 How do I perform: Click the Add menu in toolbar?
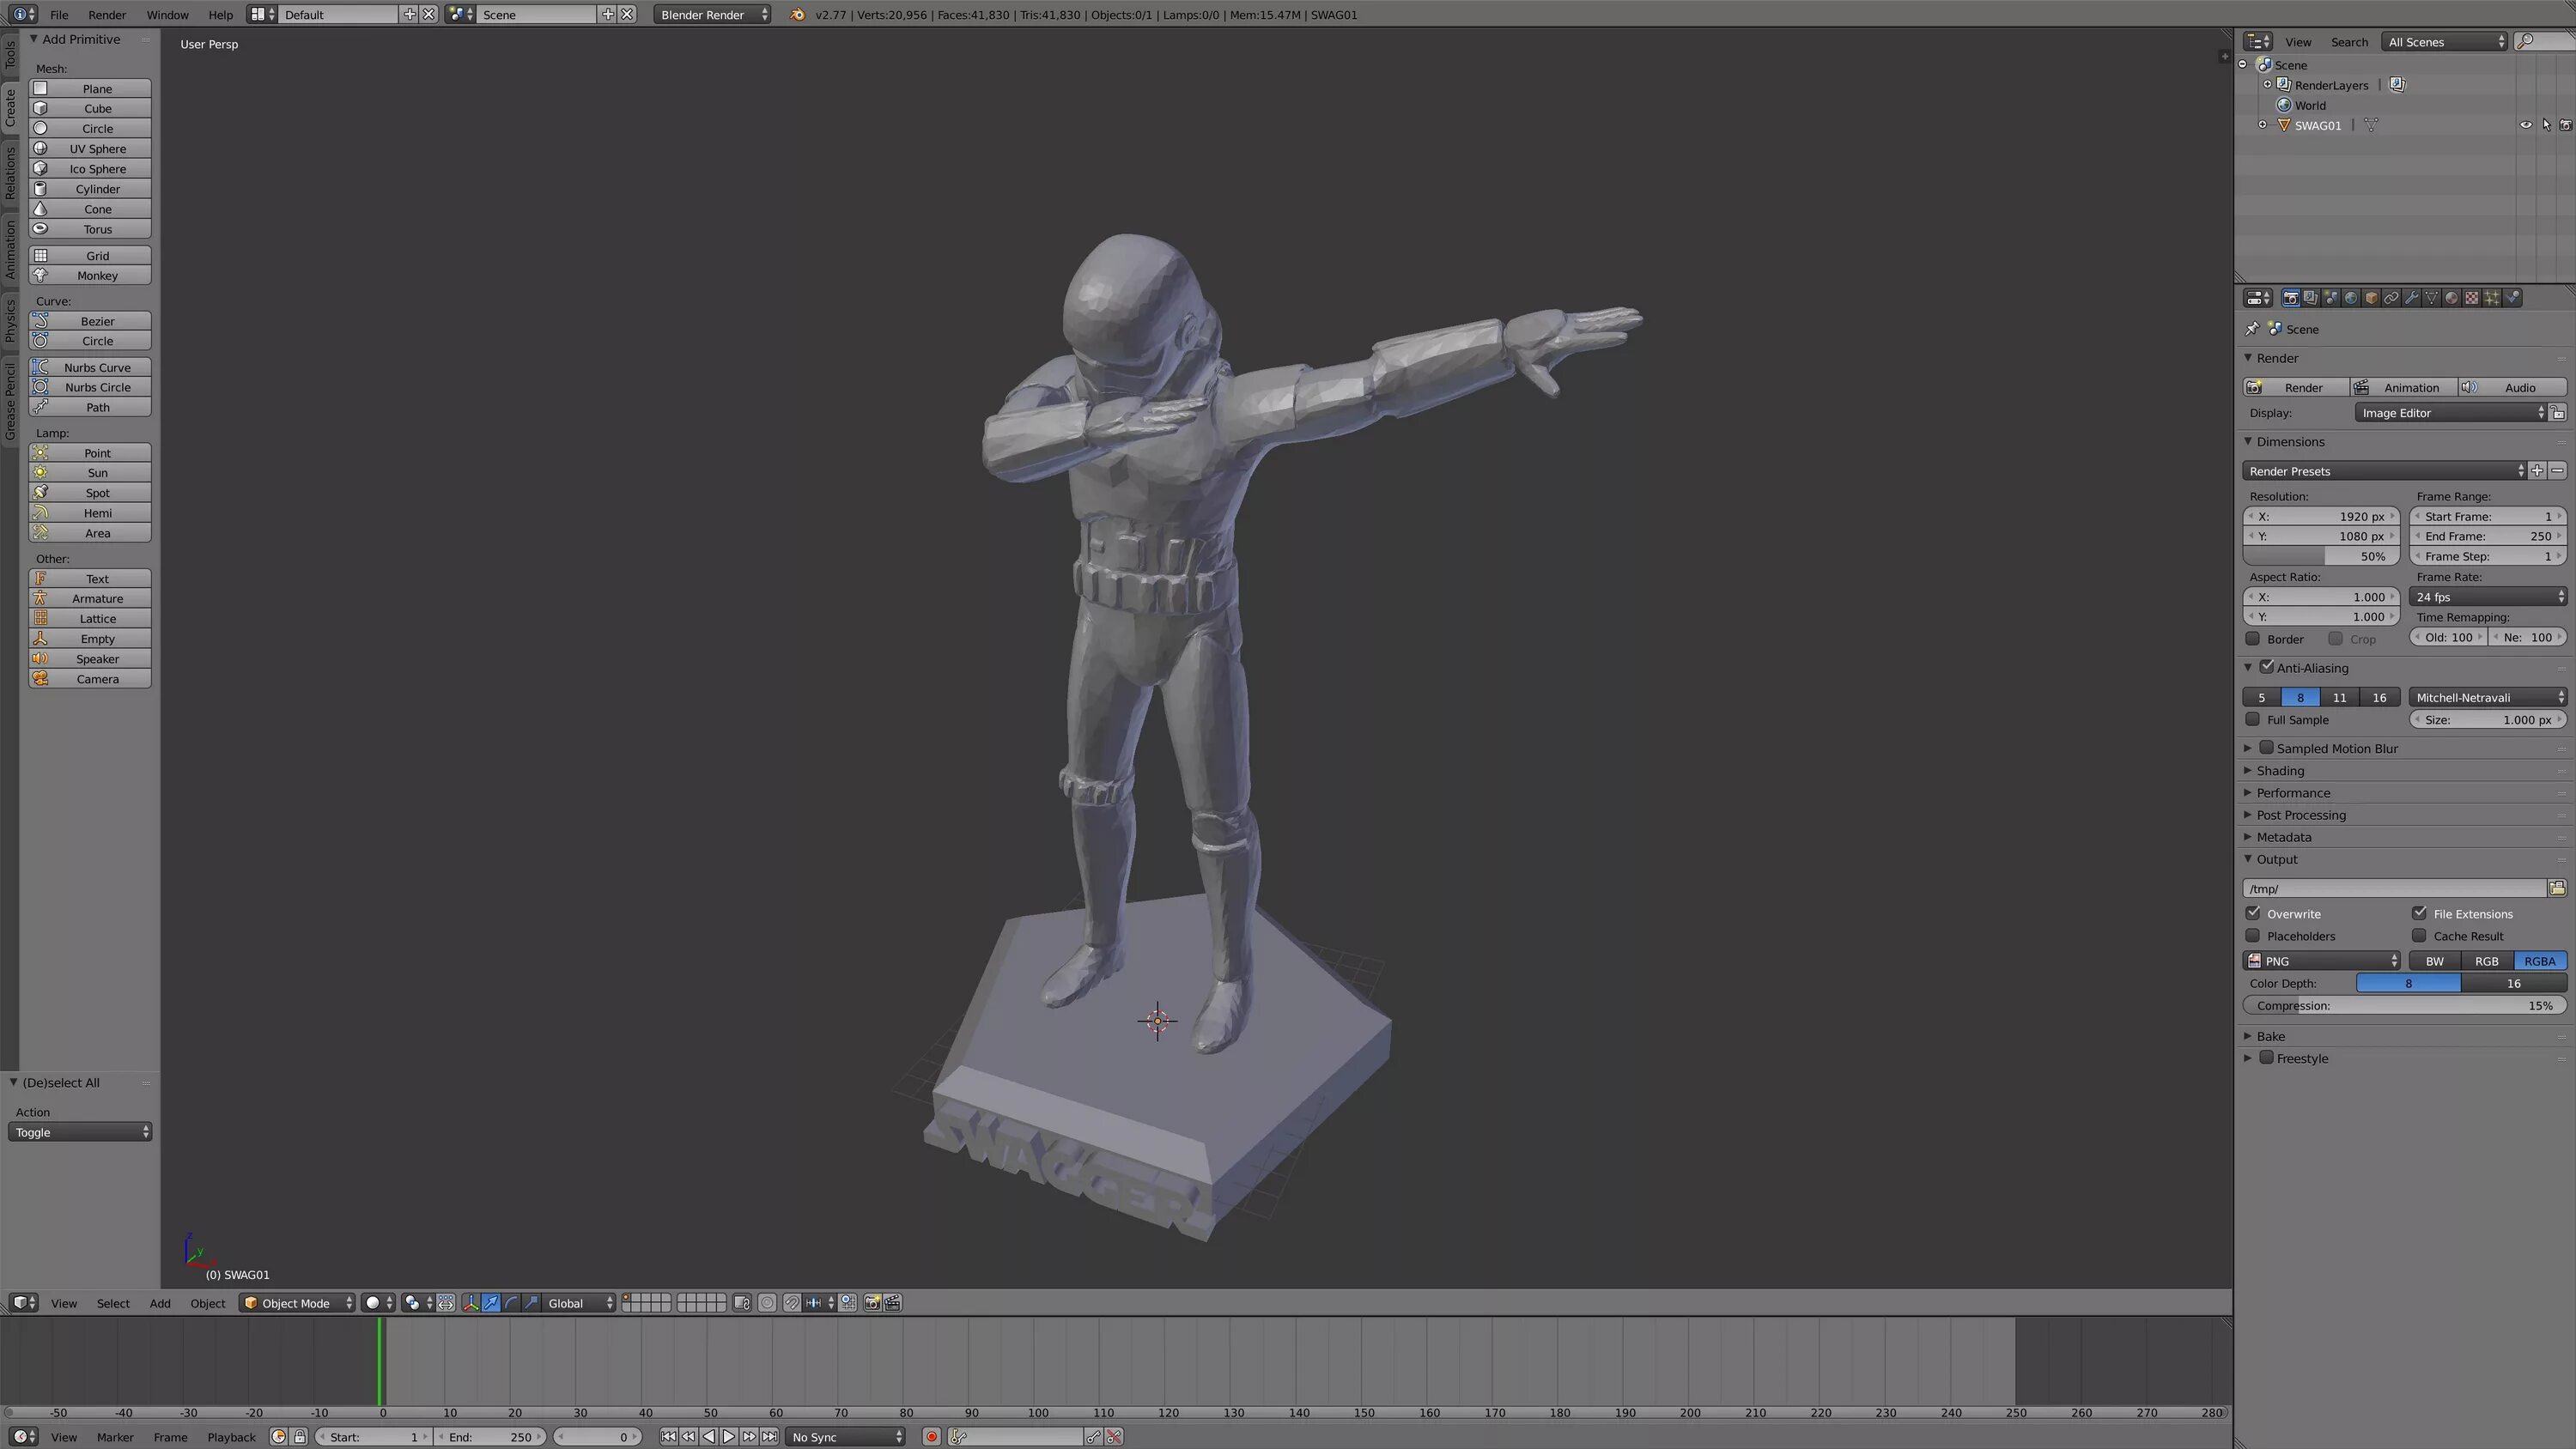tap(157, 1302)
